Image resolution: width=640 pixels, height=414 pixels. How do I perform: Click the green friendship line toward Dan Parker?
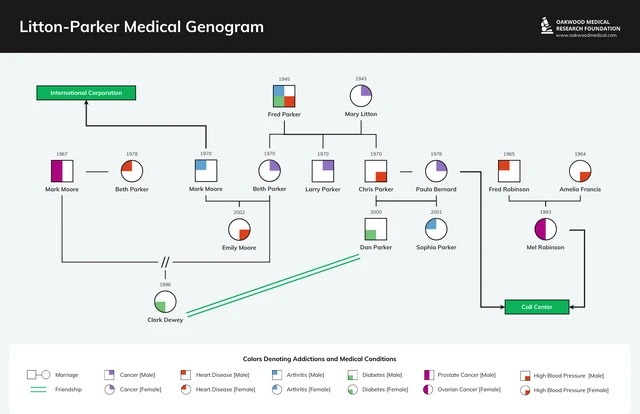click(x=273, y=285)
